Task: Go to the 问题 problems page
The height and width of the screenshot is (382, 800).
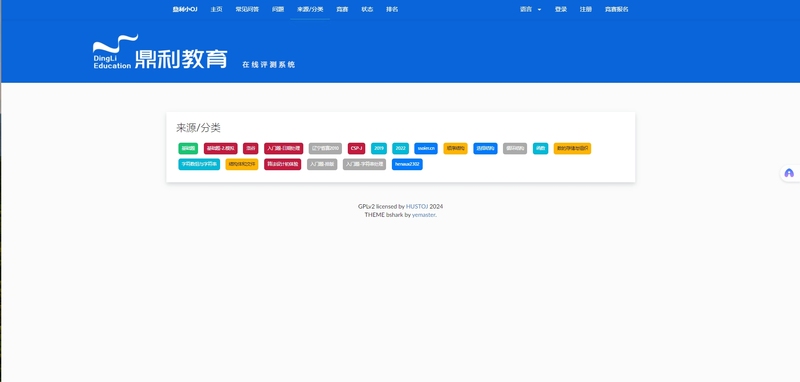Action: pyautogui.click(x=278, y=9)
